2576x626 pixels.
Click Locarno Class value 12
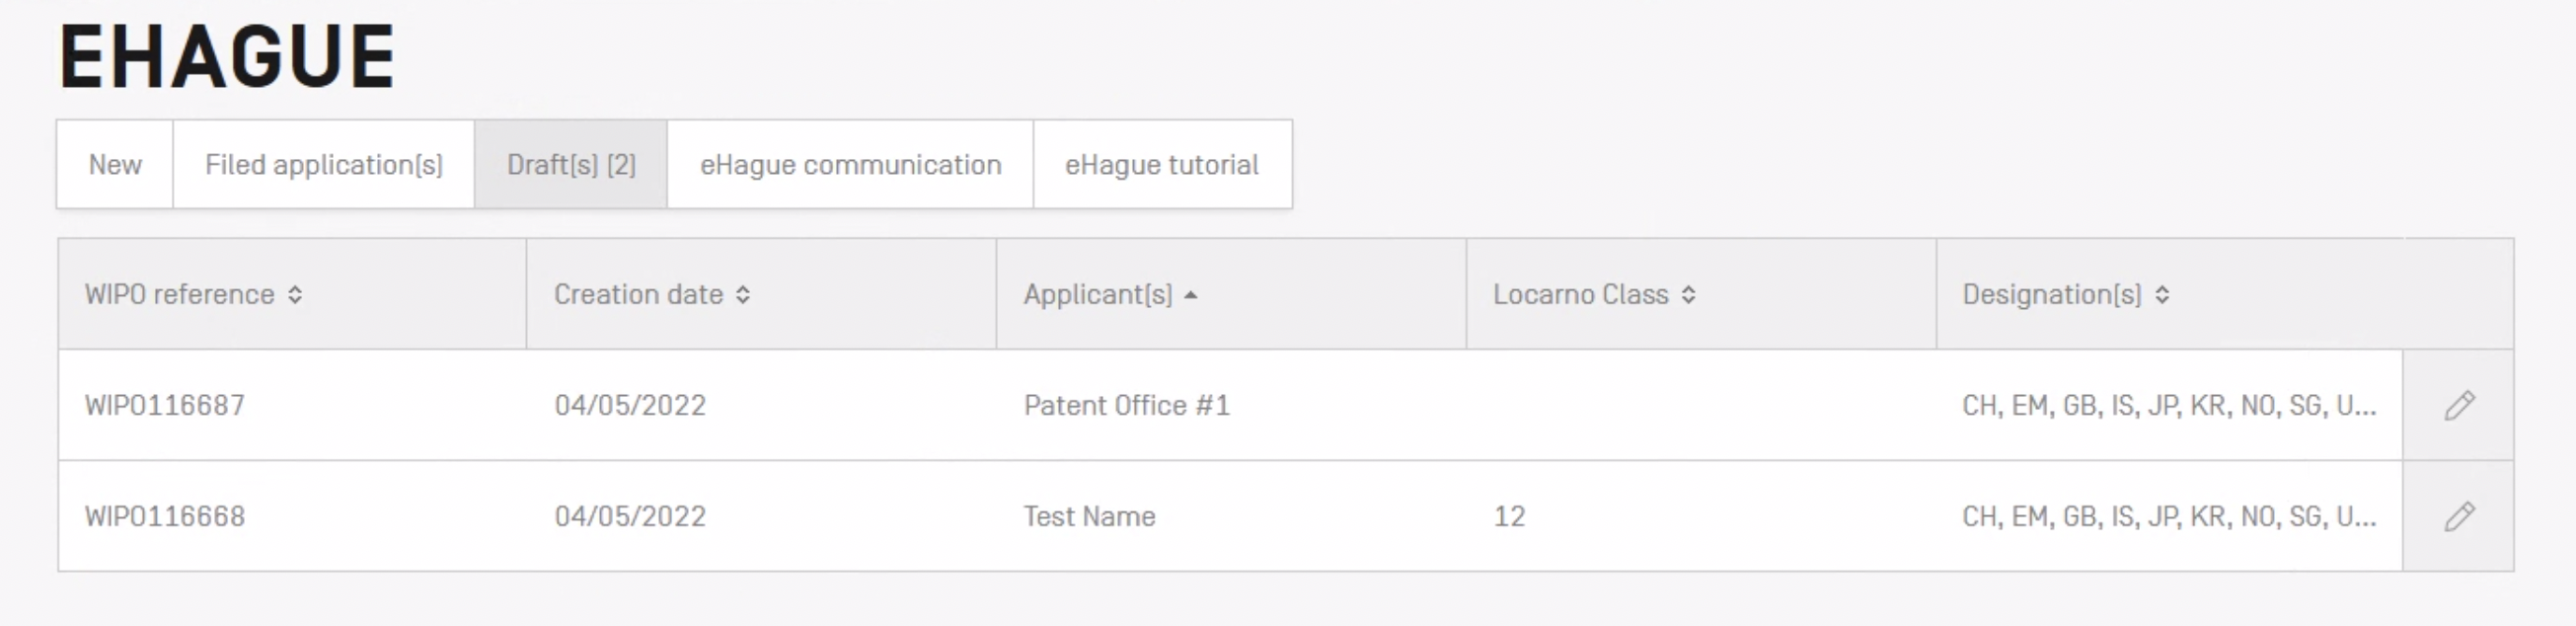pyautogui.click(x=1509, y=516)
